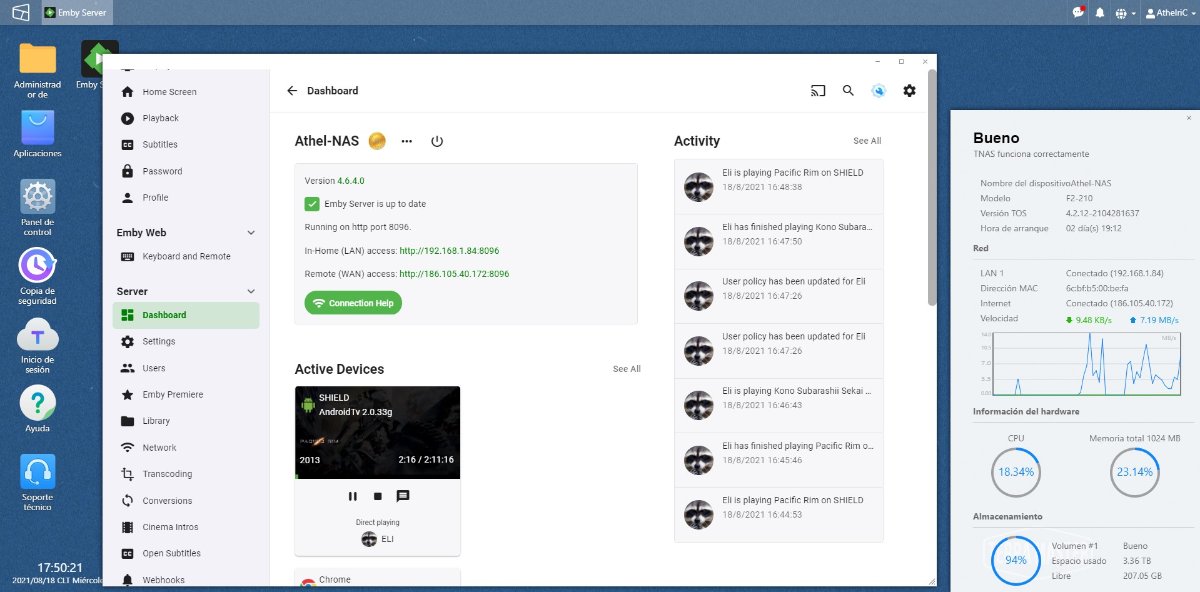Open Subtitles settings in sidebar

tap(186, 145)
